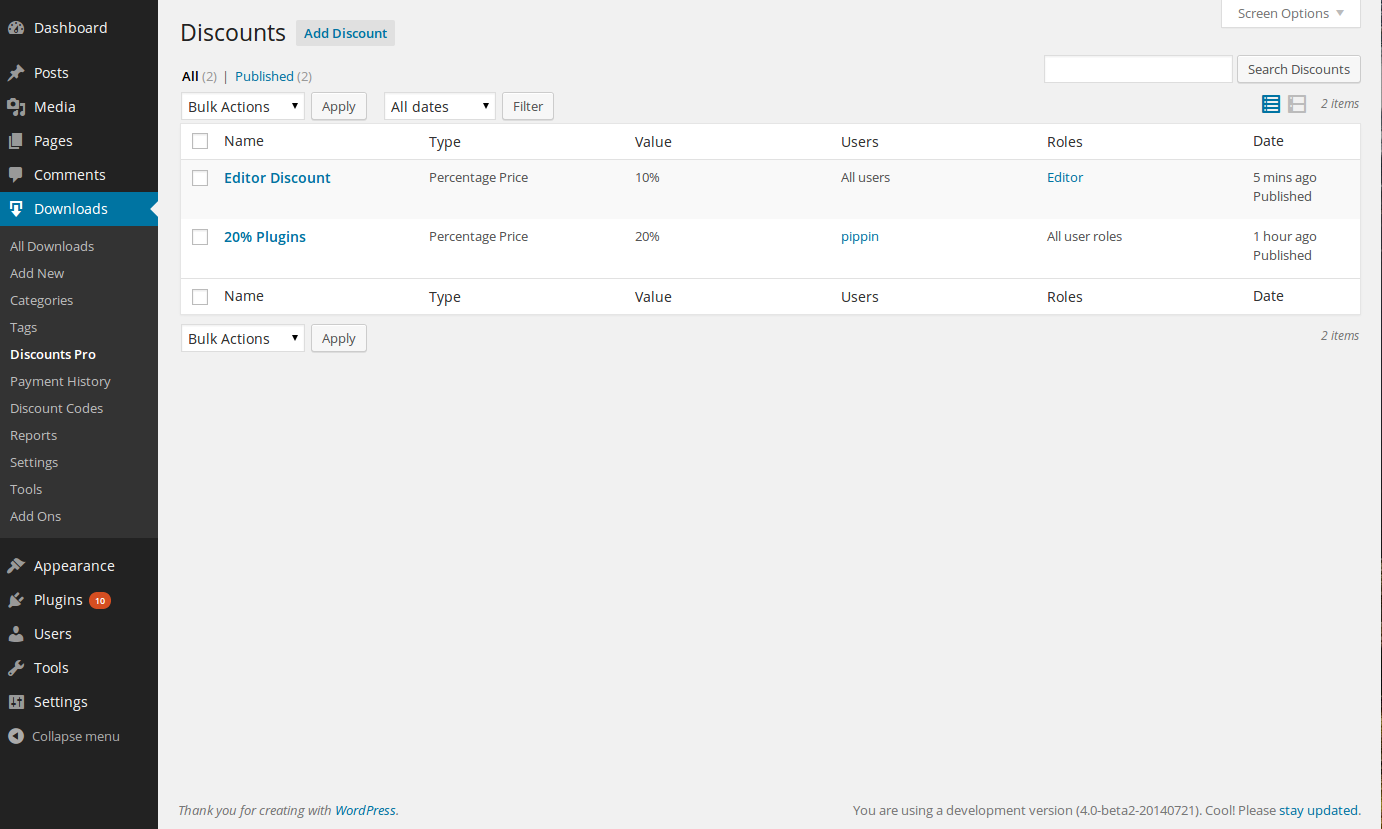Switch to excerpt view icon
This screenshot has width=1382, height=829.
[1297, 104]
